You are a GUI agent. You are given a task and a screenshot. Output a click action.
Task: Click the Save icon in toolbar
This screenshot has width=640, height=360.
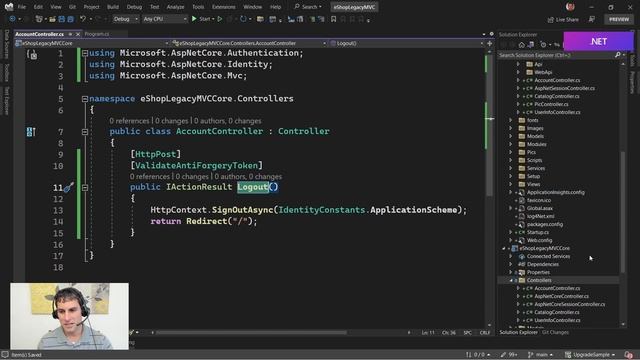pyautogui.click(x=62, y=19)
